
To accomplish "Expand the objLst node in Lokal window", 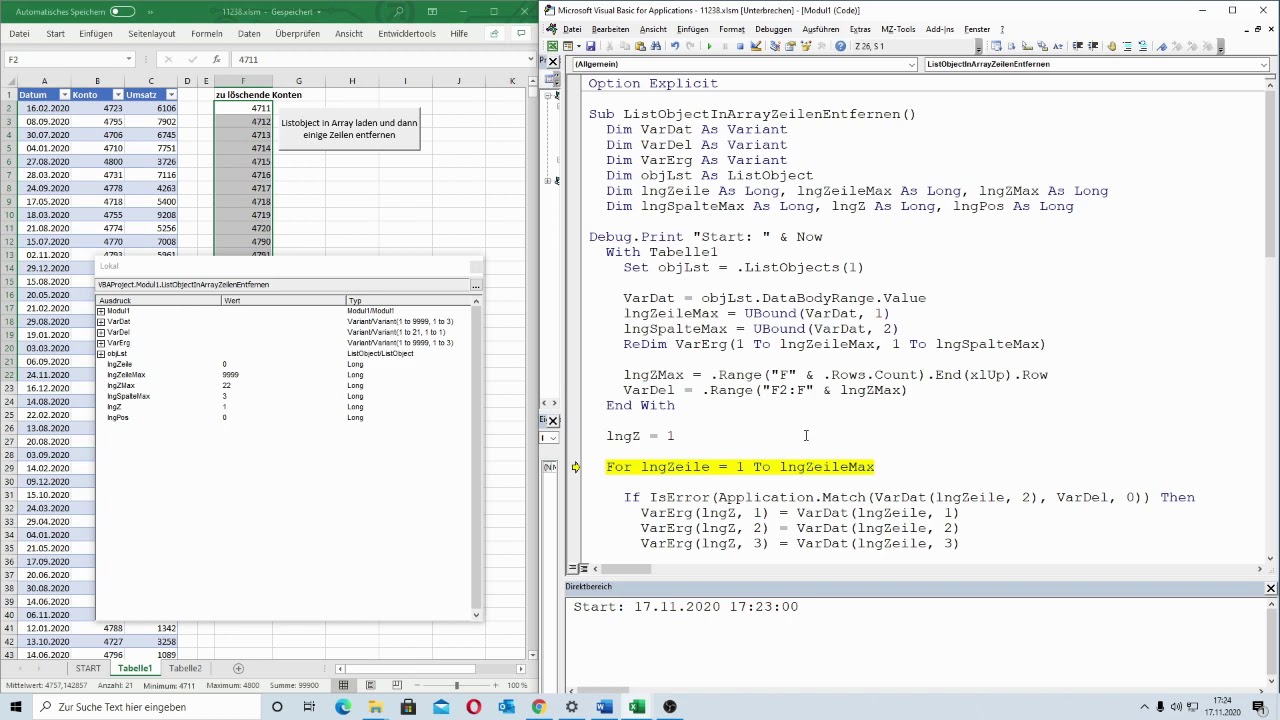I will pos(101,354).
